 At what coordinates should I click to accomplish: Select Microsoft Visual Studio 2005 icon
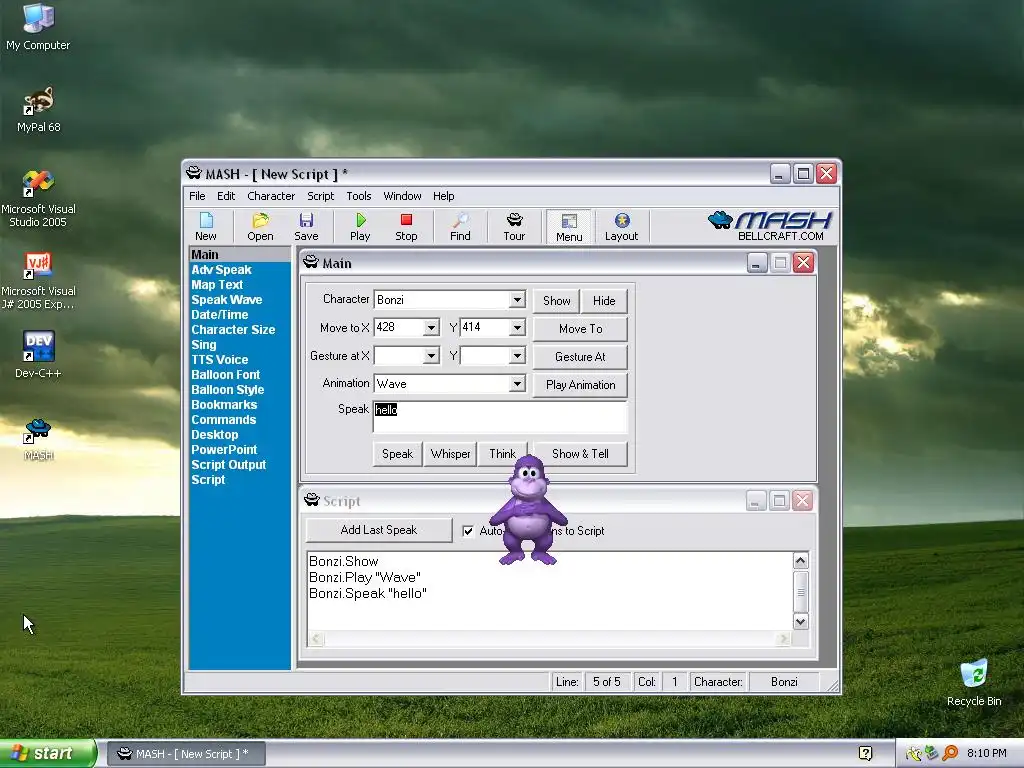point(38,199)
